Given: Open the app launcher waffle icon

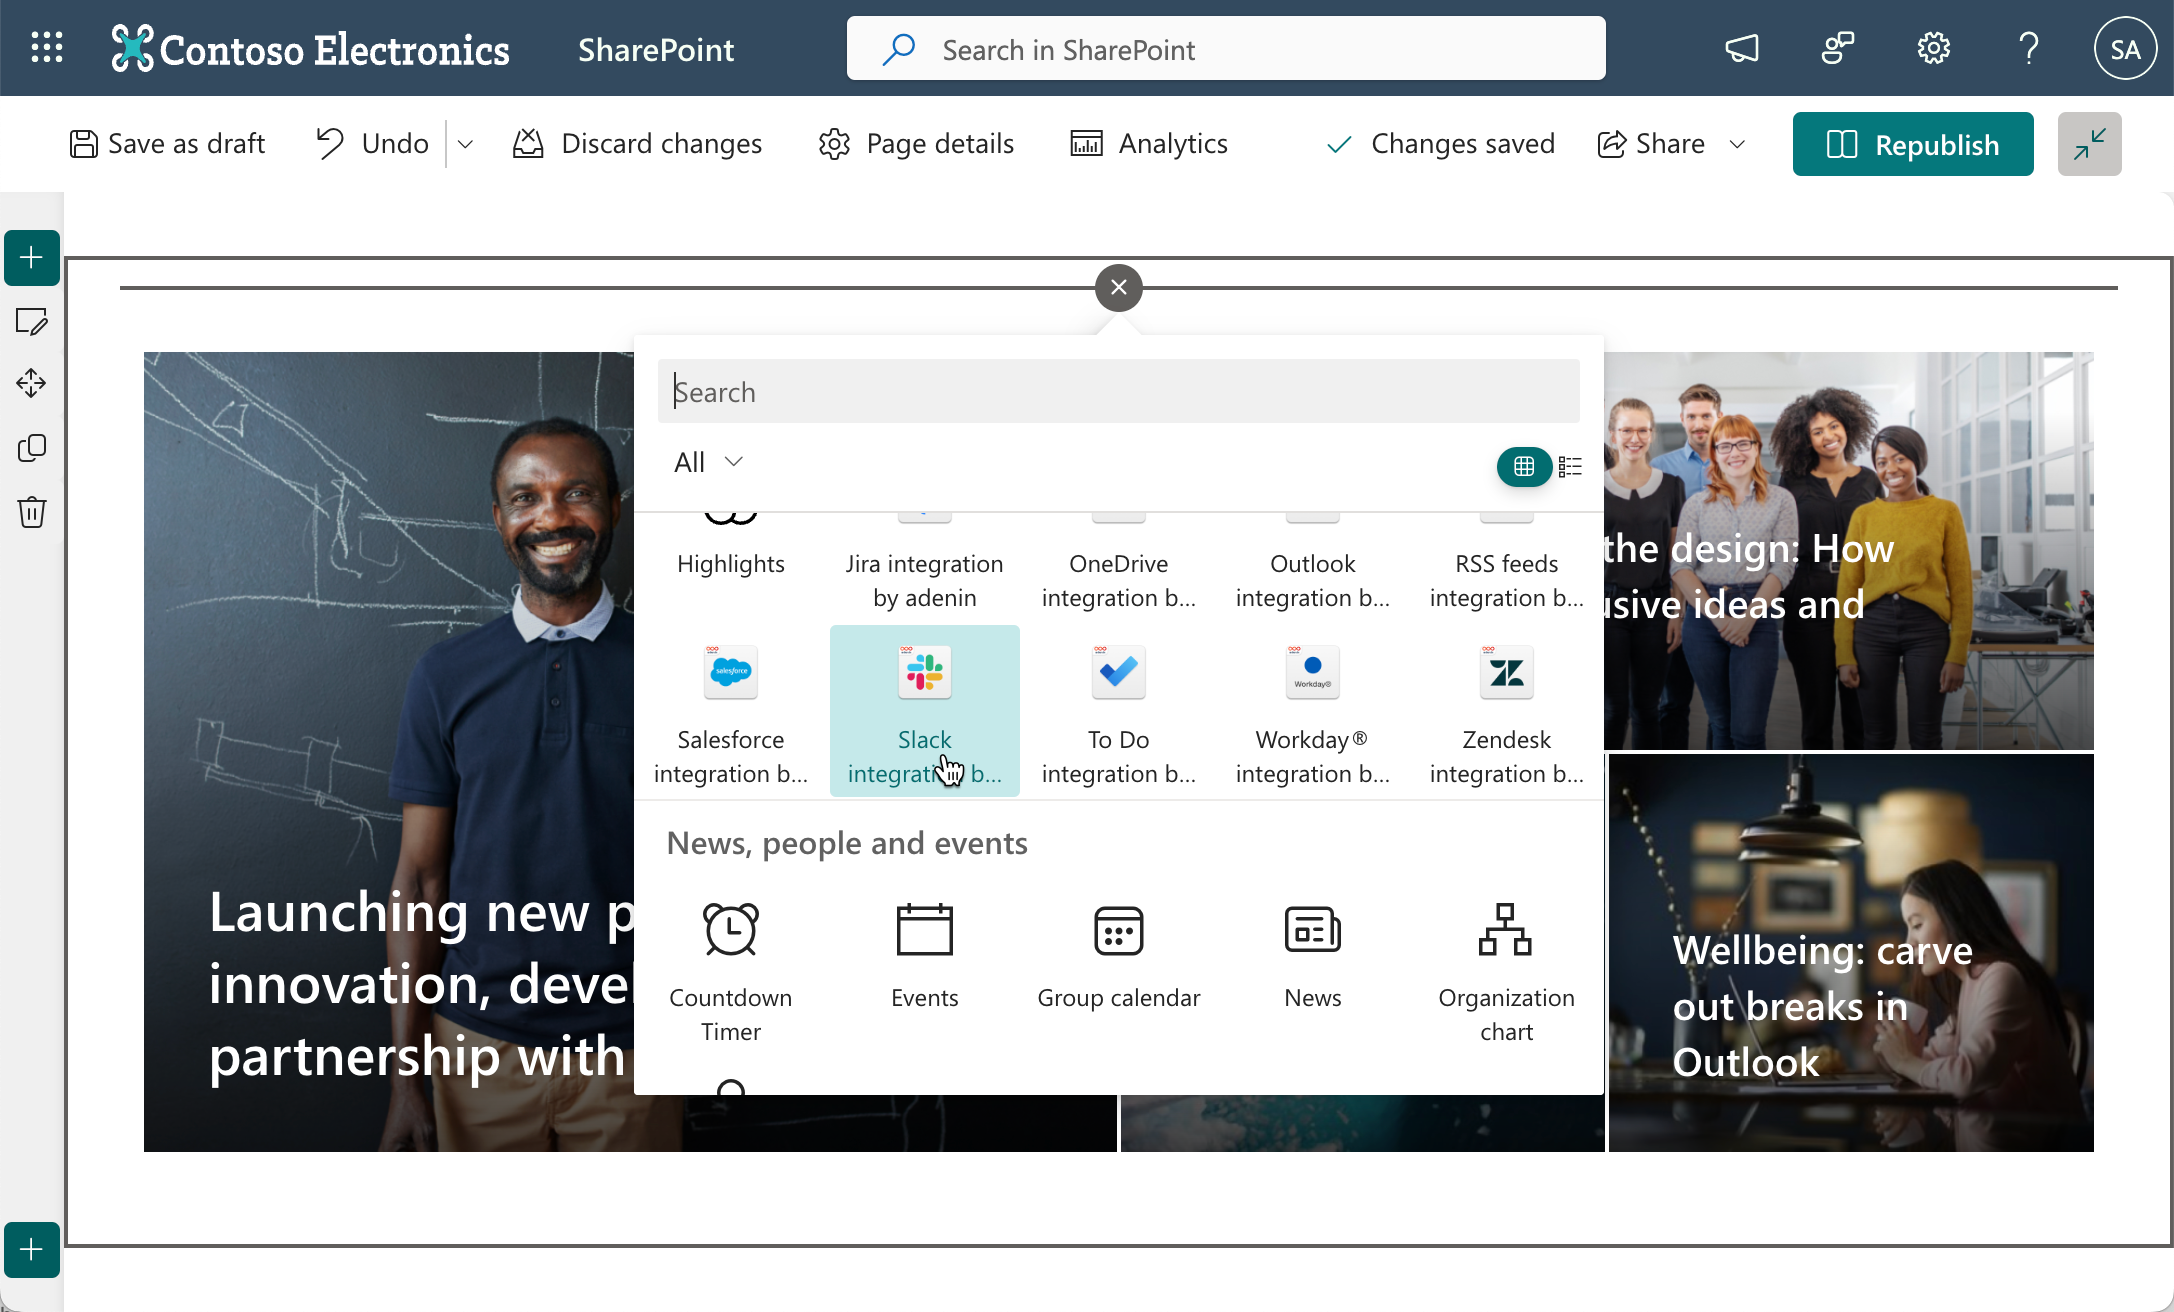Looking at the screenshot, I should [47, 48].
